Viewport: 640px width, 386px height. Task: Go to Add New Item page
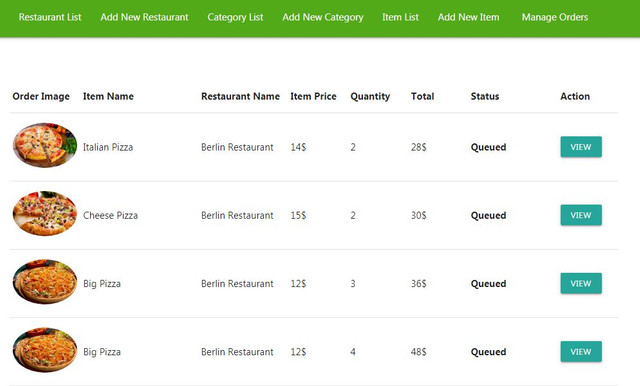coord(469,17)
